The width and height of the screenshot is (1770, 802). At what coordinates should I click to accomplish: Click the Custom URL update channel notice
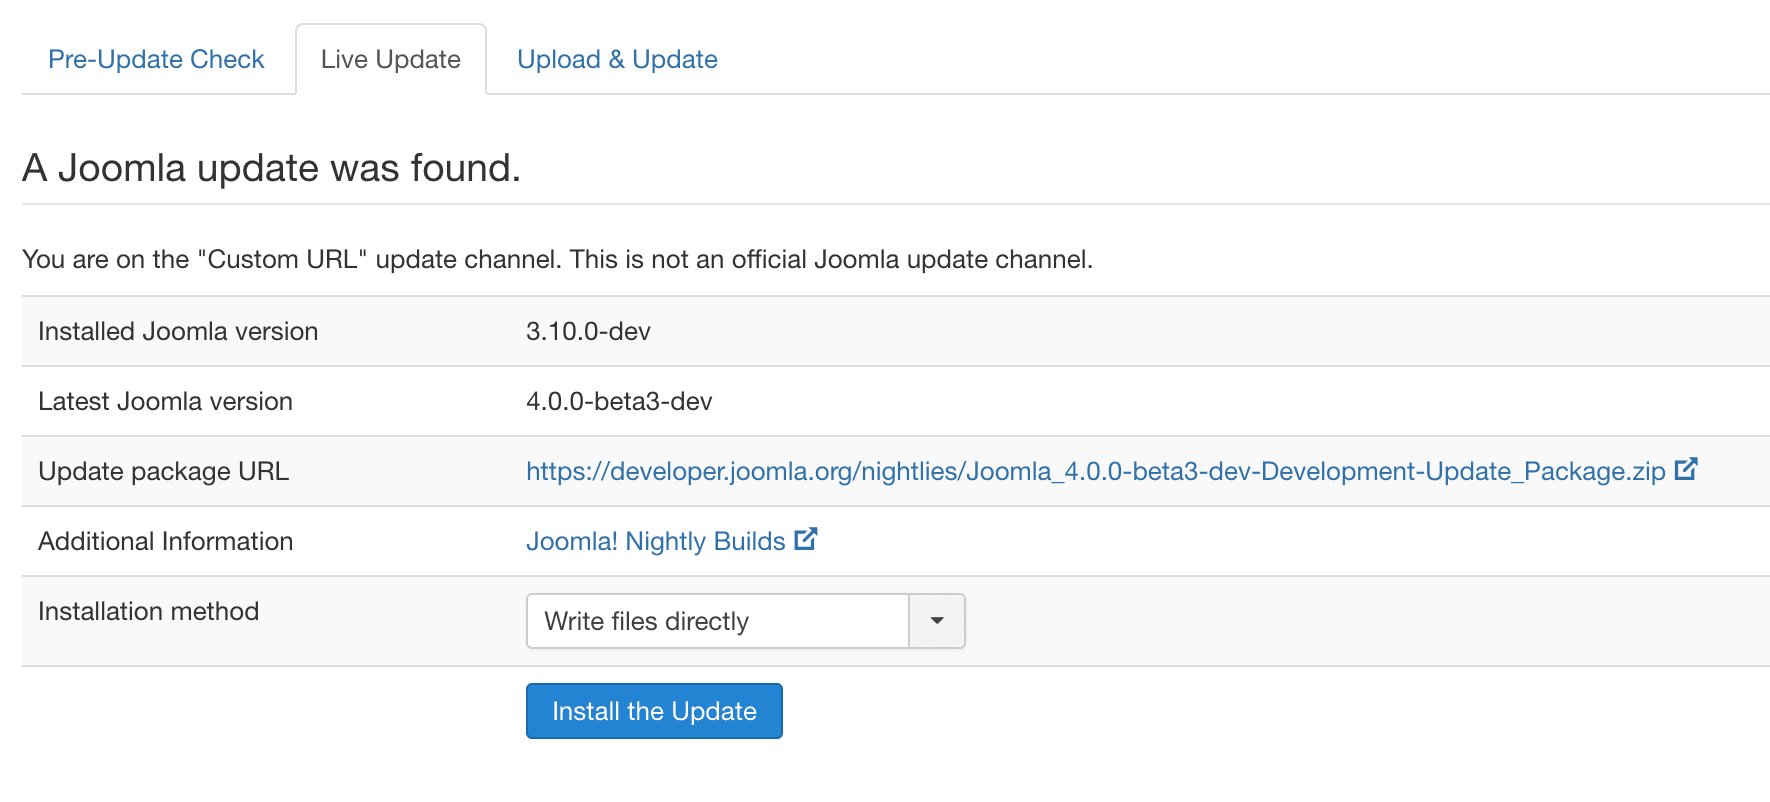[x=557, y=259]
